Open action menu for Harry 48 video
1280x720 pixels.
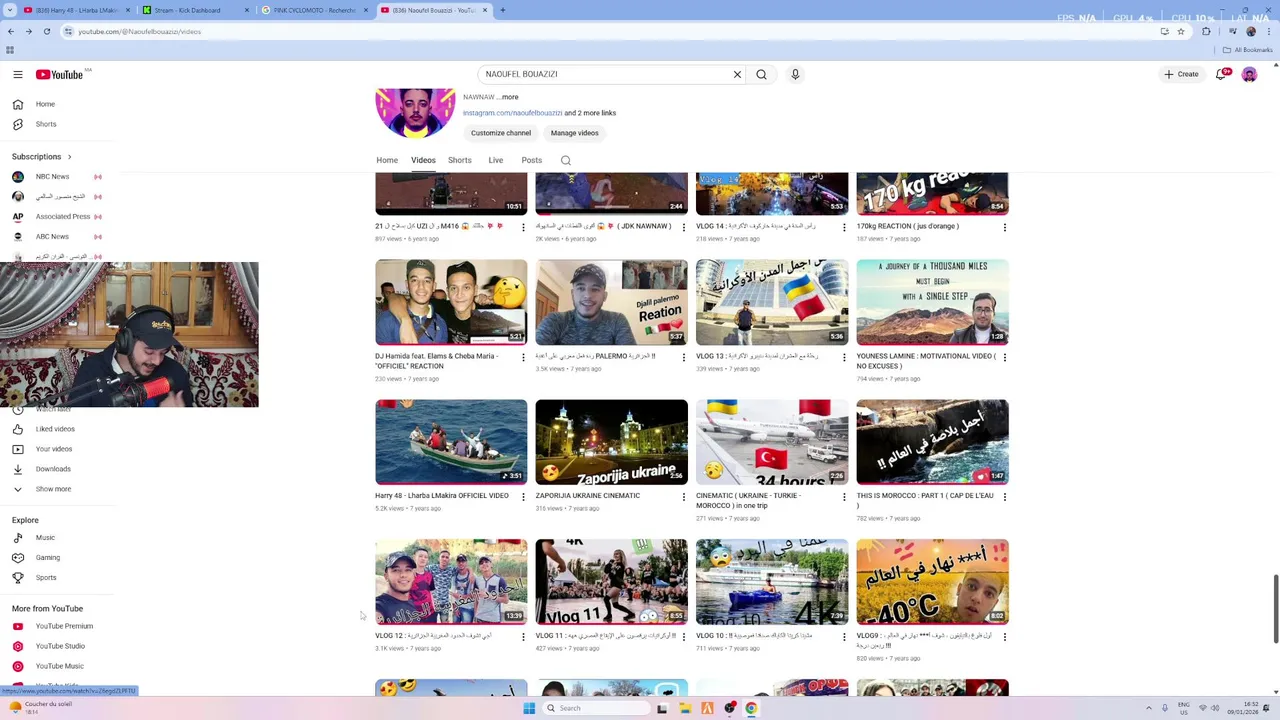coord(523,497)
